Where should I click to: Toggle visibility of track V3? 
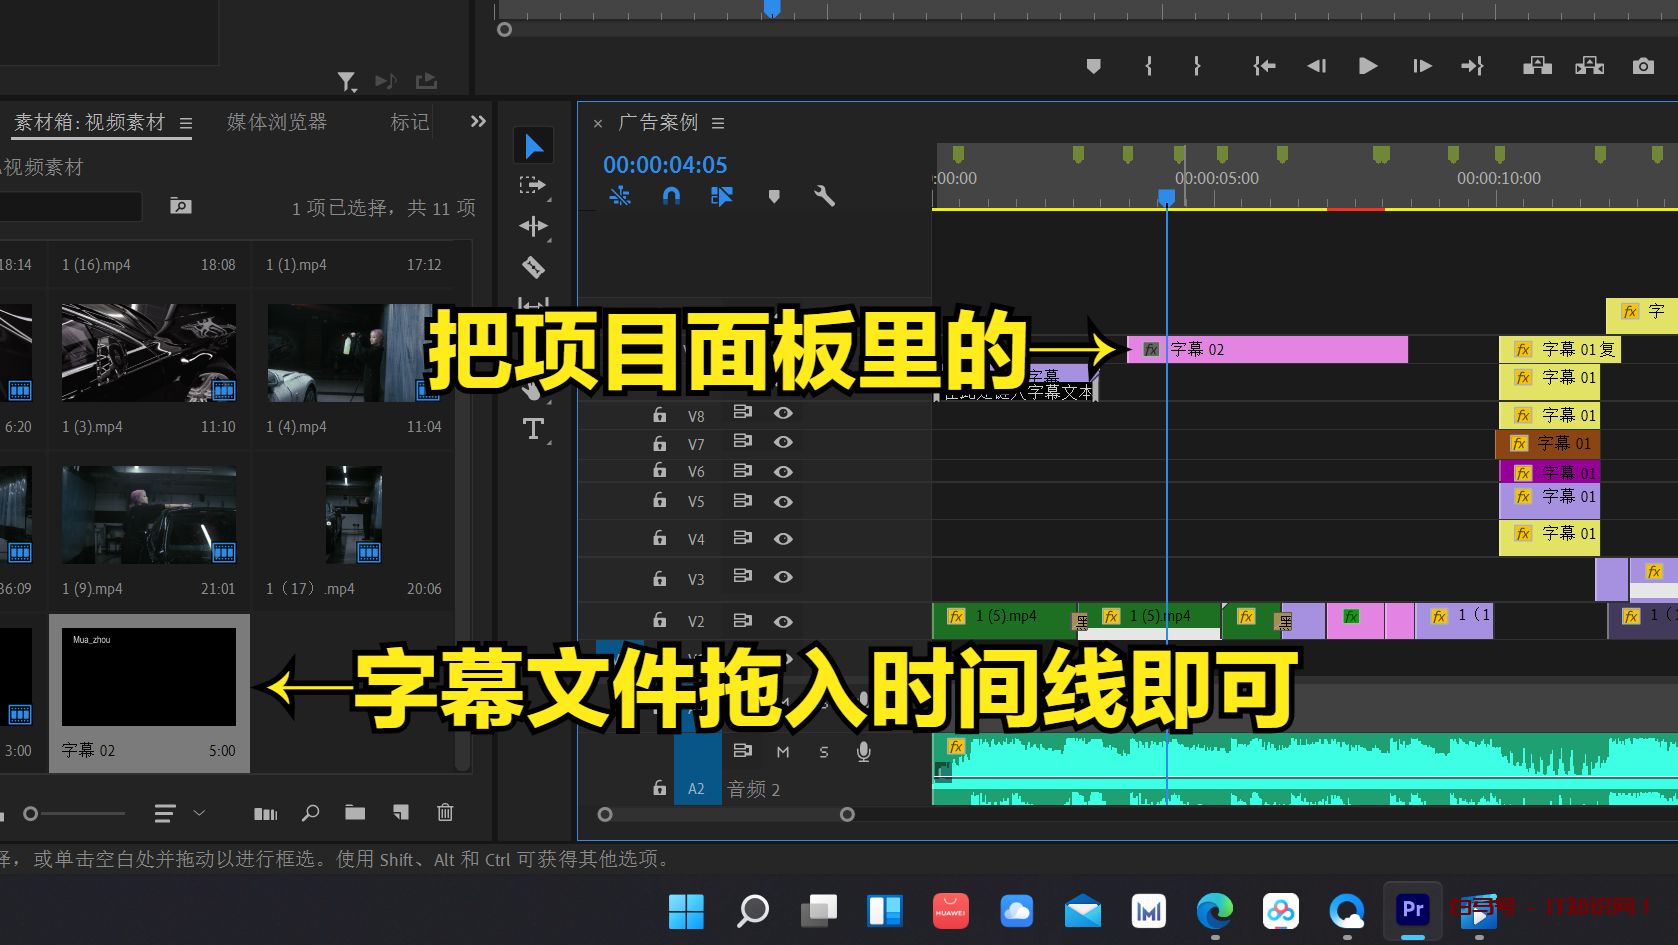point(783,577)
